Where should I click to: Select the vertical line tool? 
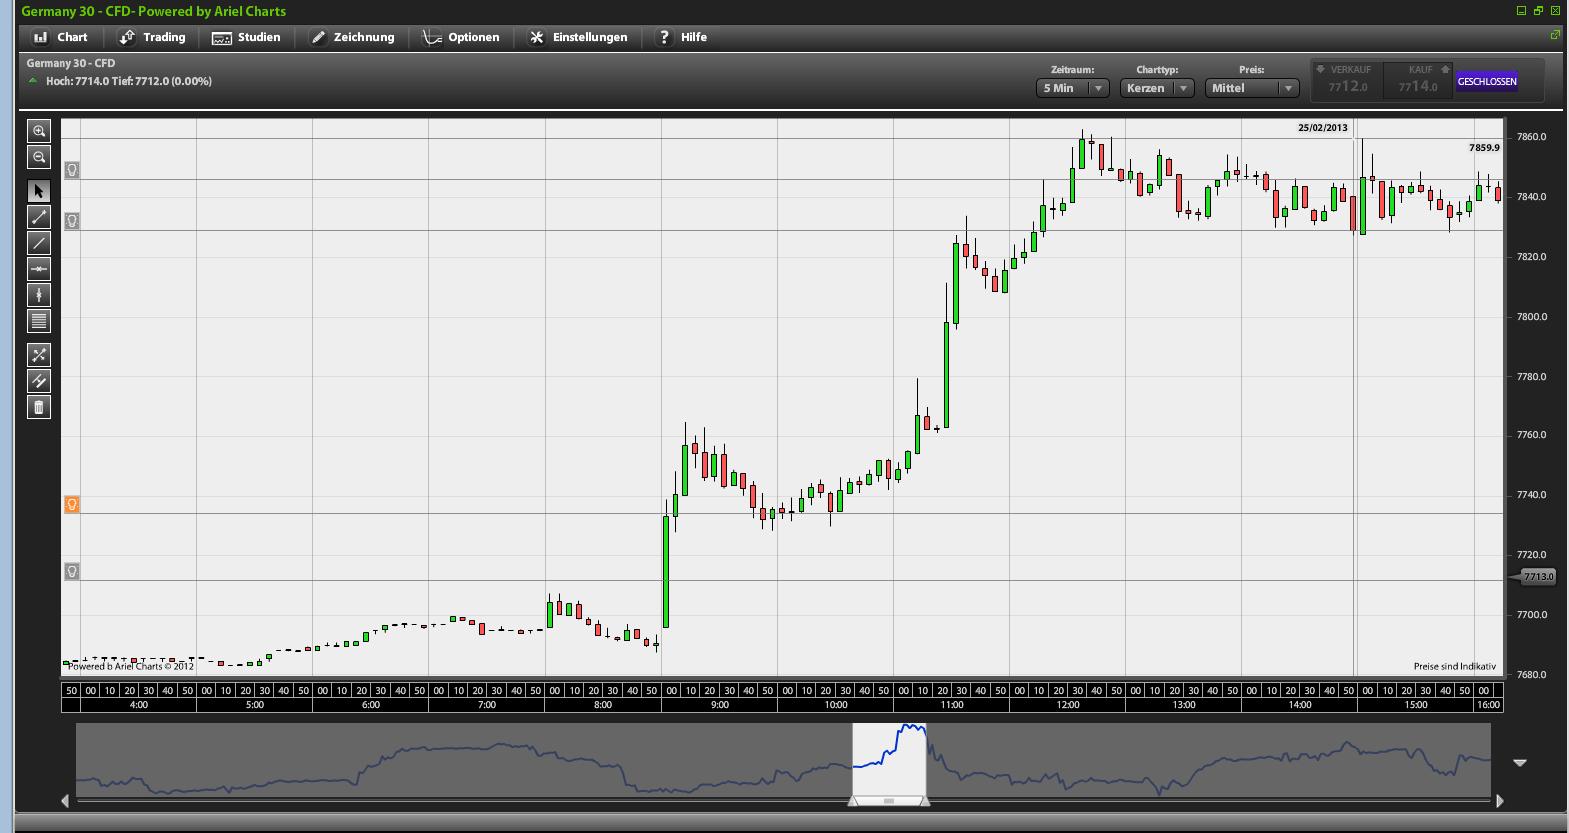pos(39,295)
